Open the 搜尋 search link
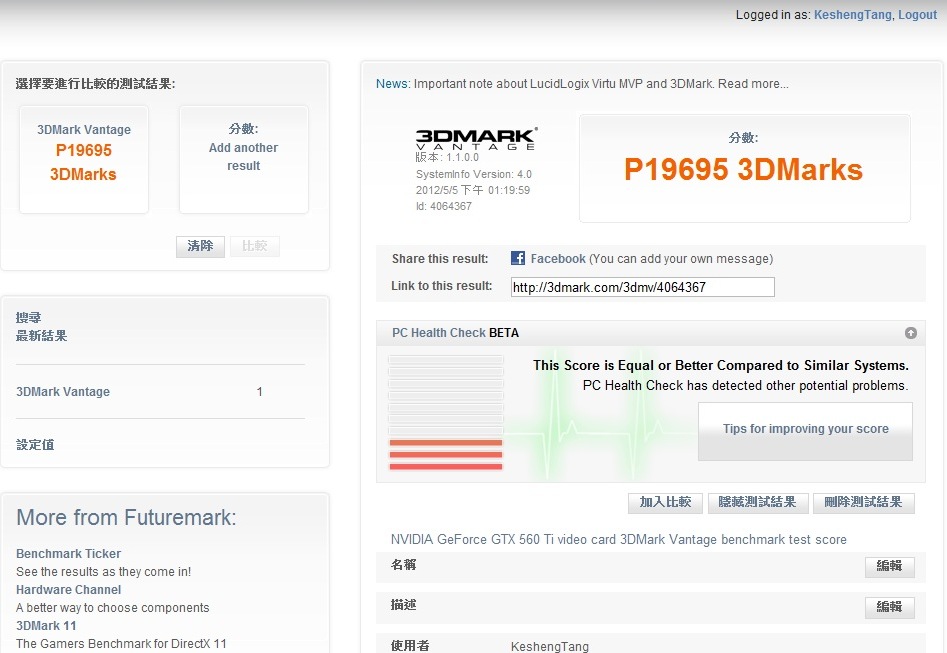This screenshot has width=947, height=653. [28, 317]
